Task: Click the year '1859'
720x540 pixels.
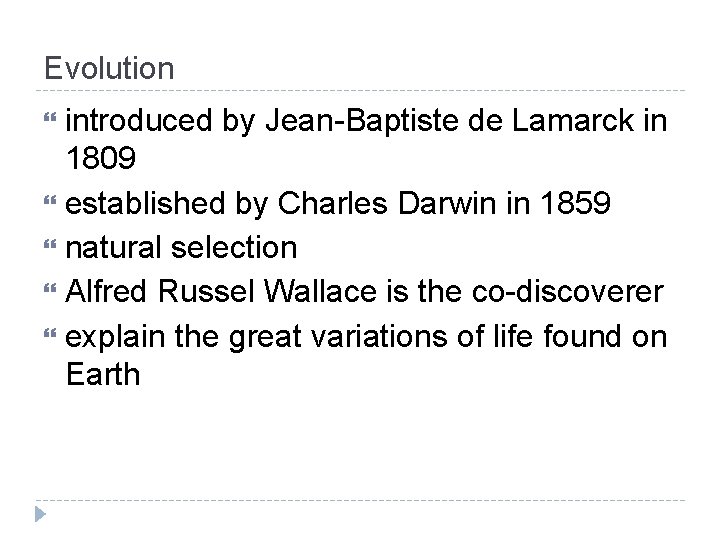Action: point(575,202)
